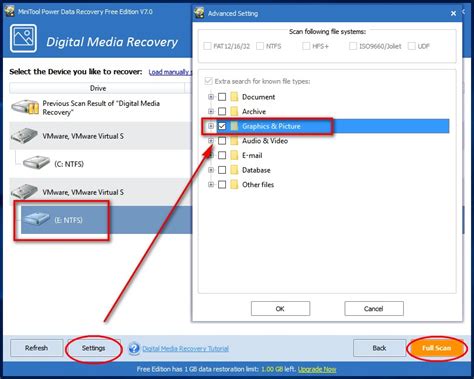Click the first VMware Virtual S disk icon
Image resolution: width=474 pixels, height=379 pixels.
pyautogui.click(x=24, y=136)
